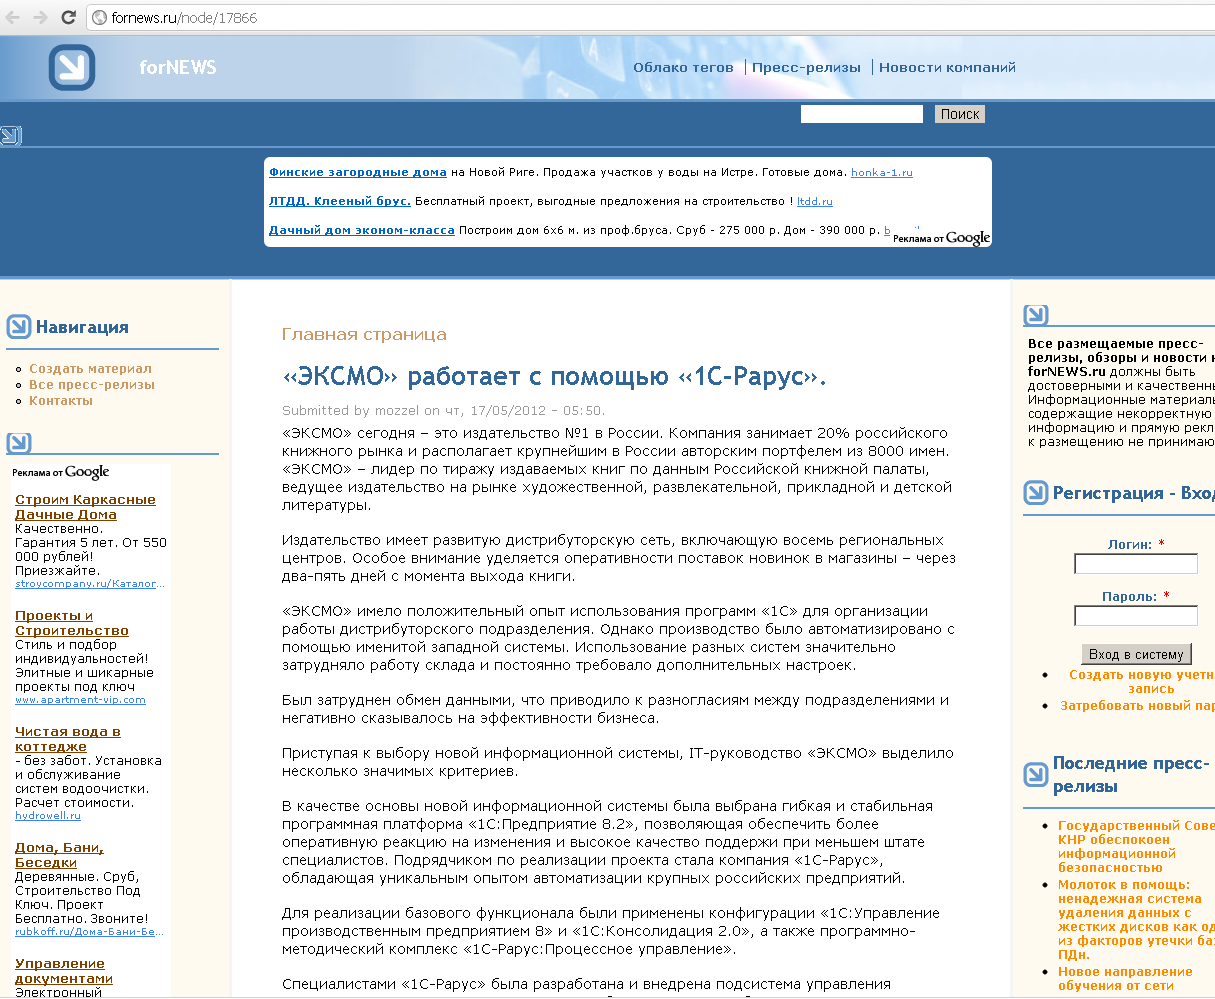The height and width of the screenshot is (999, 1215).
Task: Open the Новости компаний menu item
Action: [947, 67]
